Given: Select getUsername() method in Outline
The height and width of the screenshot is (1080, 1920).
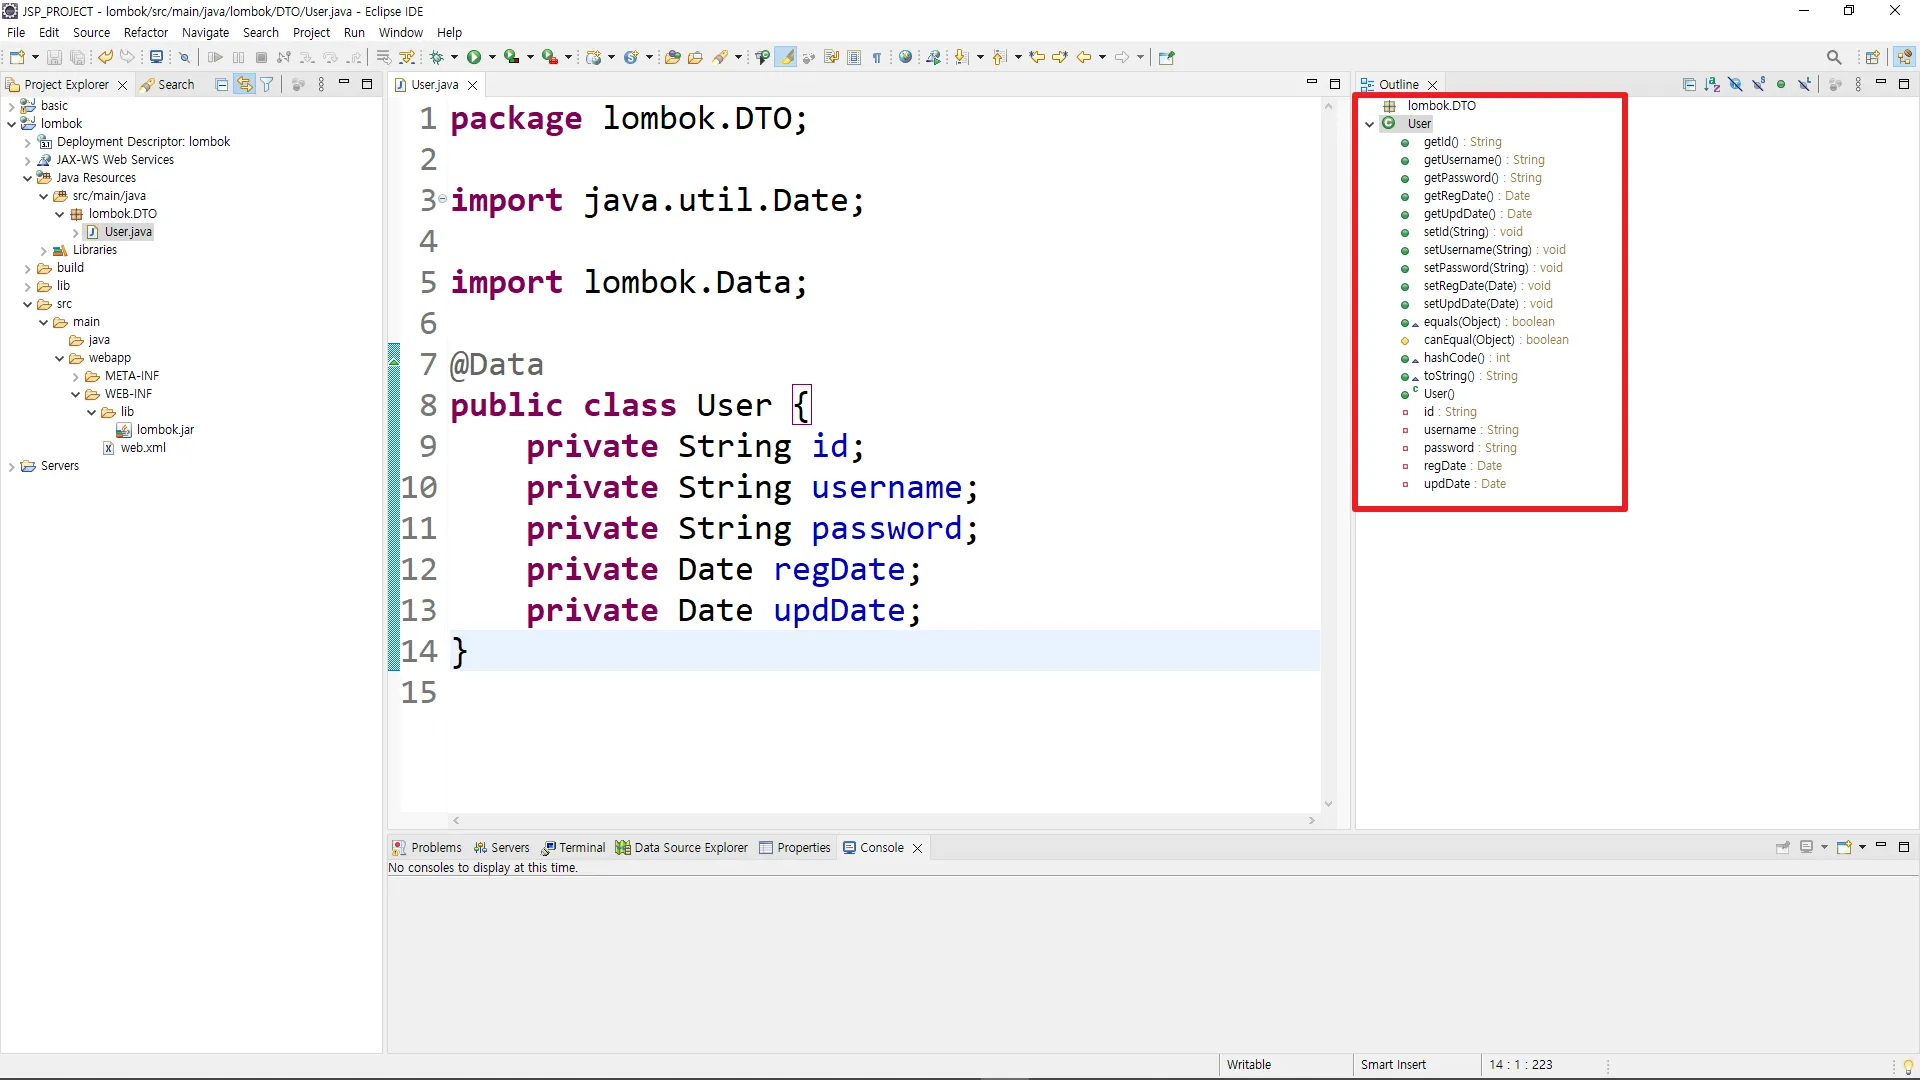Looking at the screenshot, I should [x=1462, y=160].
